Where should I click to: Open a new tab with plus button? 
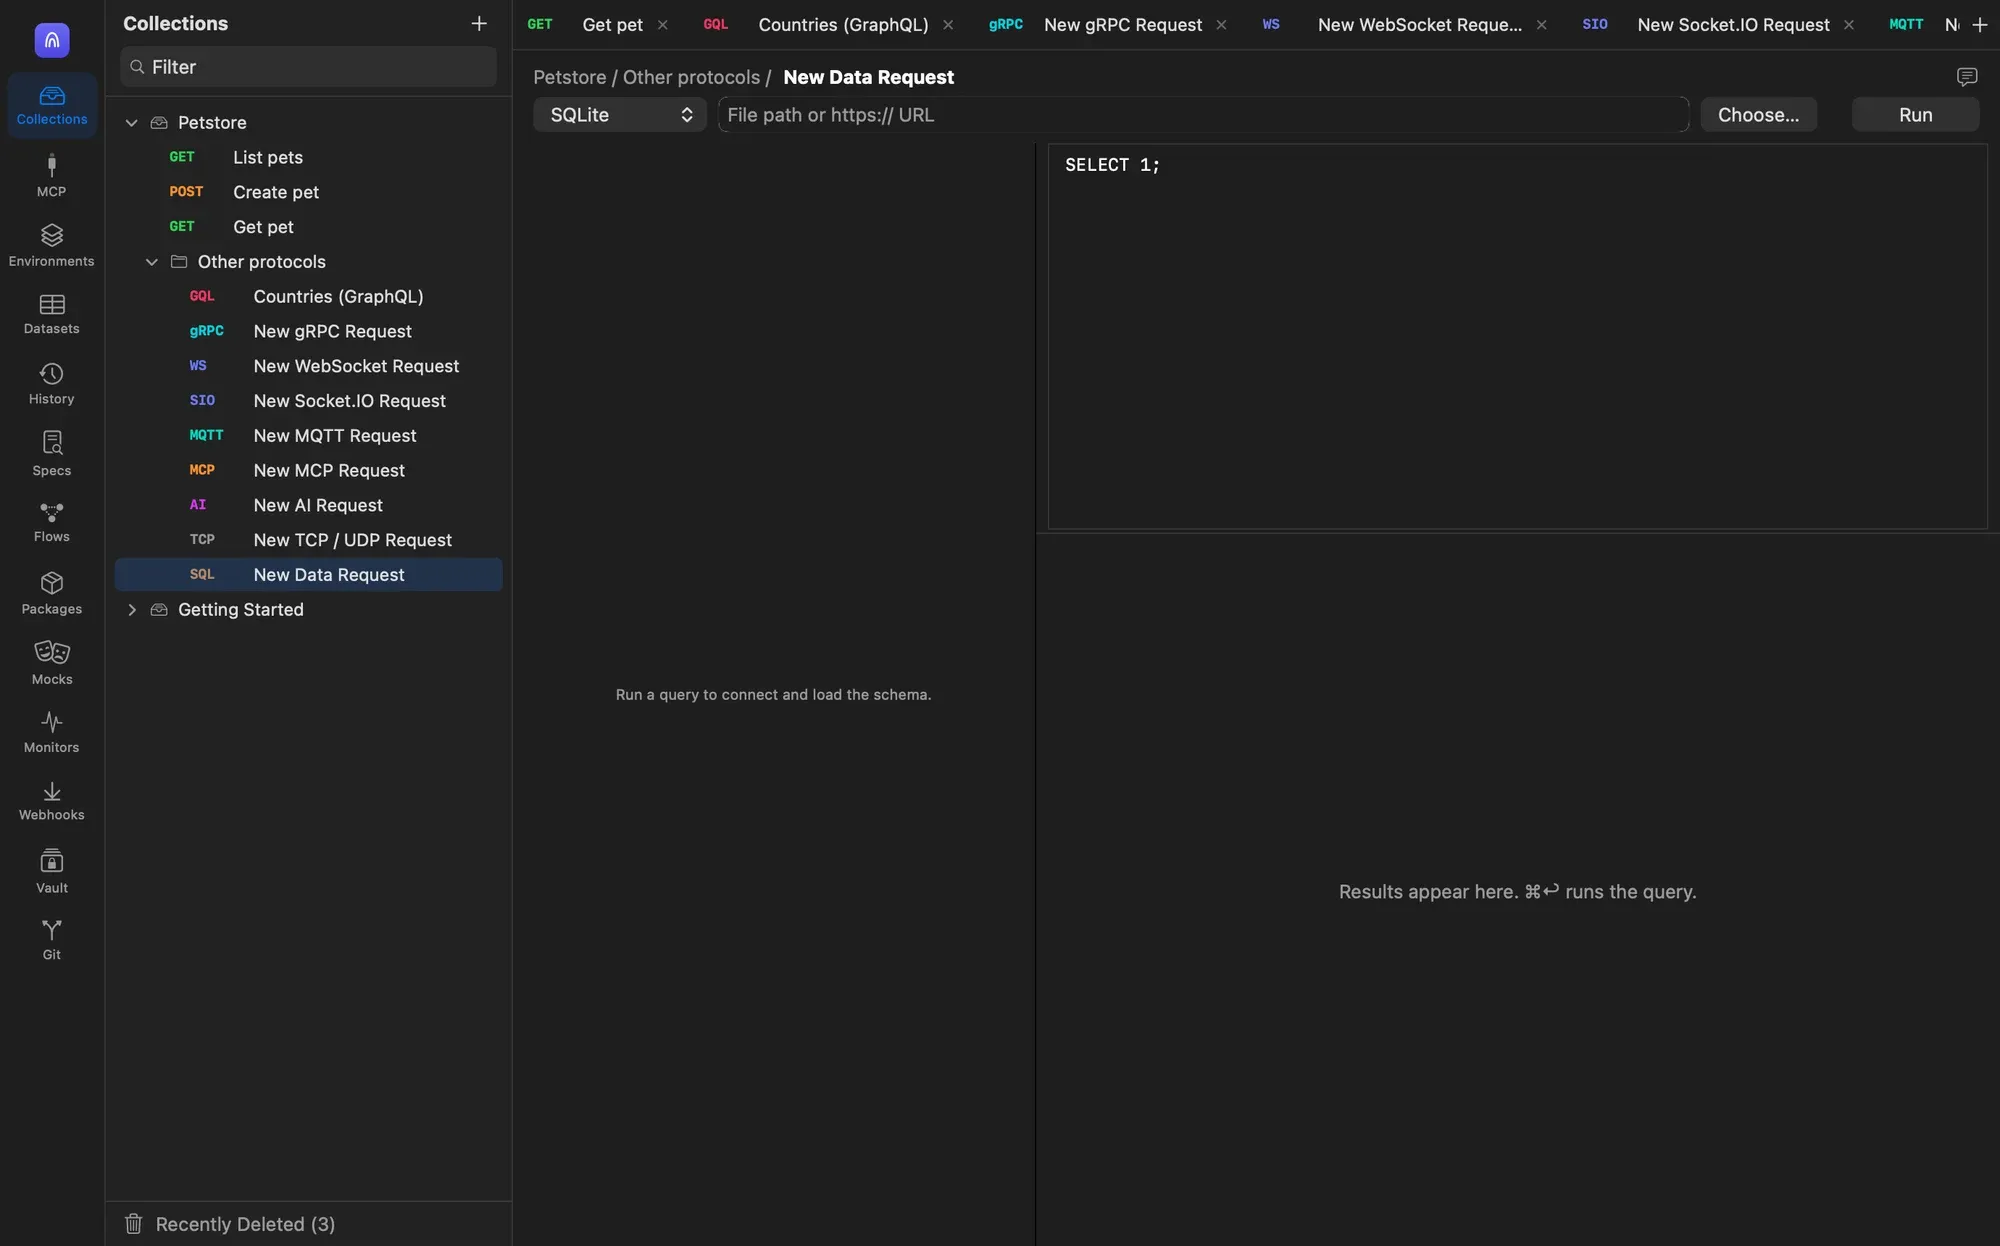tap(1979, 24)
